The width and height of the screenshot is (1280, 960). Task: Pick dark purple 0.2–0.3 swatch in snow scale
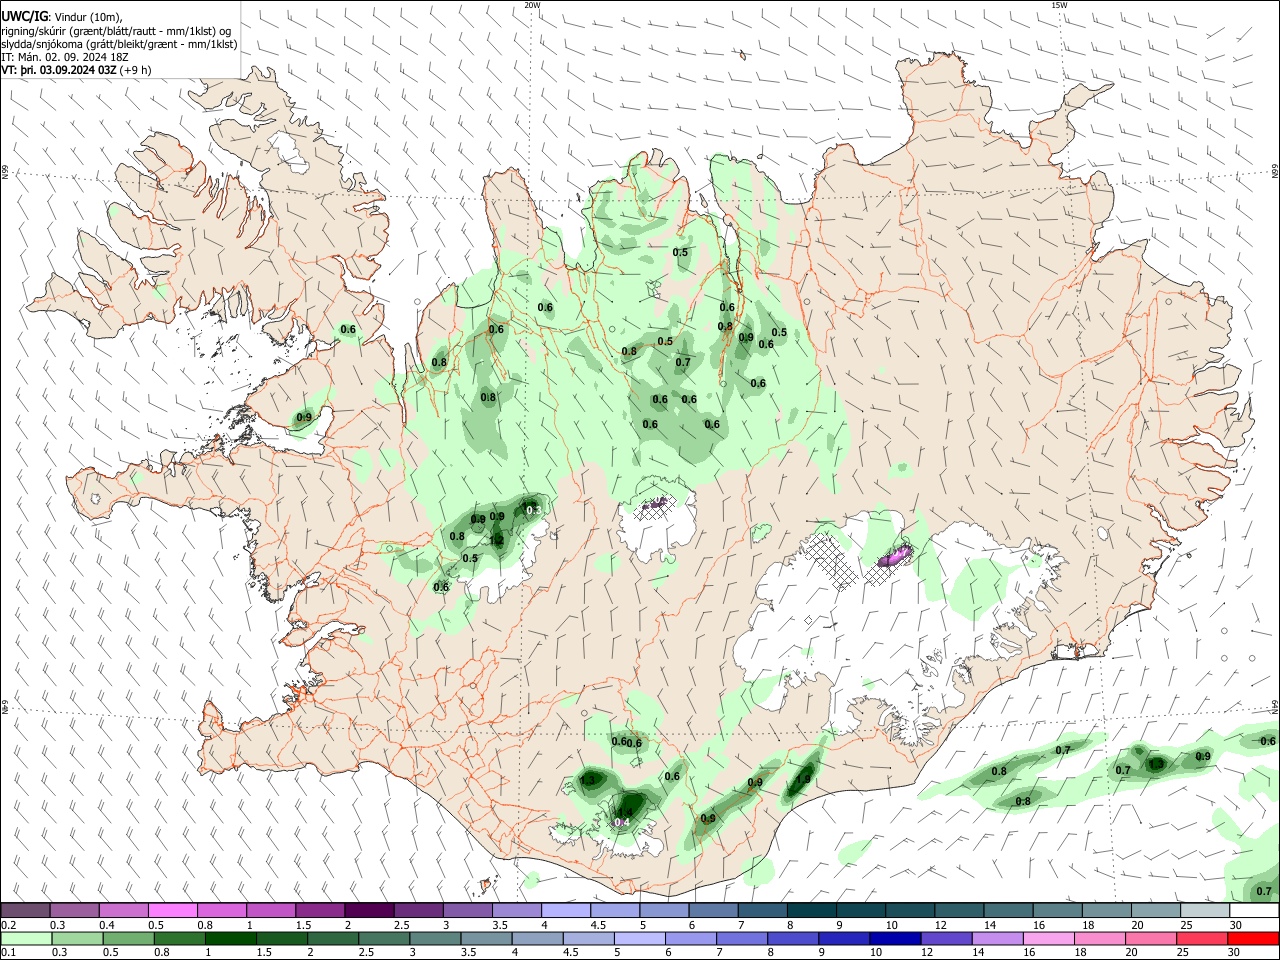tap(25, 911)
